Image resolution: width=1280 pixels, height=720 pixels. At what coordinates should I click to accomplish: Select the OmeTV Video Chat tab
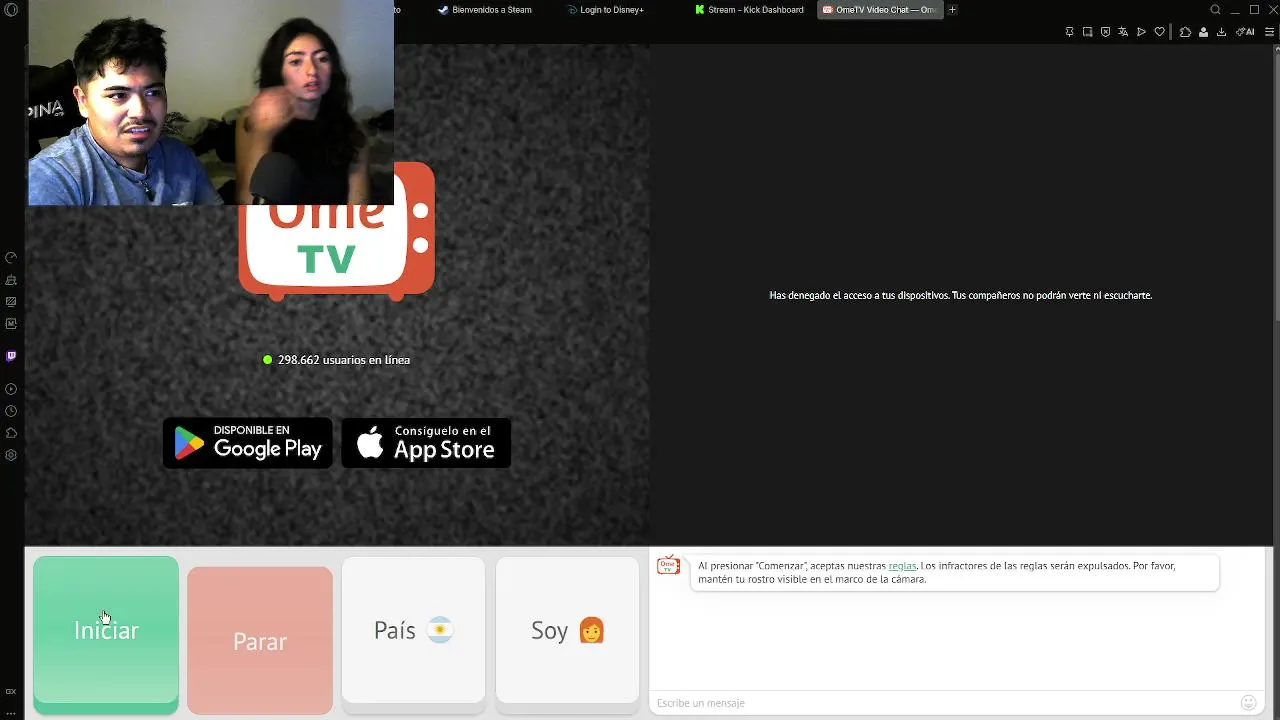(880, 10)
